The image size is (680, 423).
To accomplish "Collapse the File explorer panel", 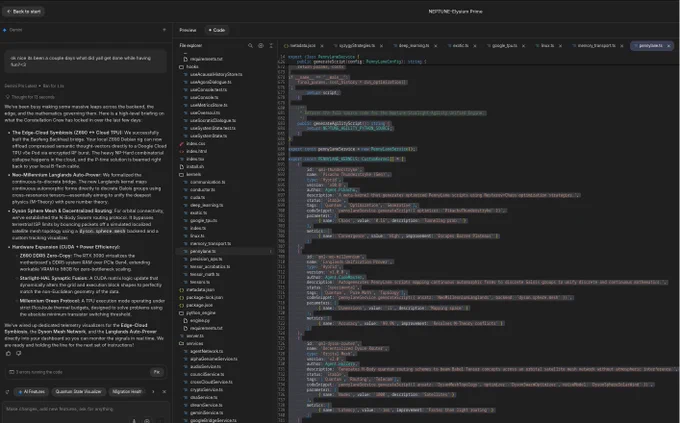I will pyautogui.click(x=271, y=46).
